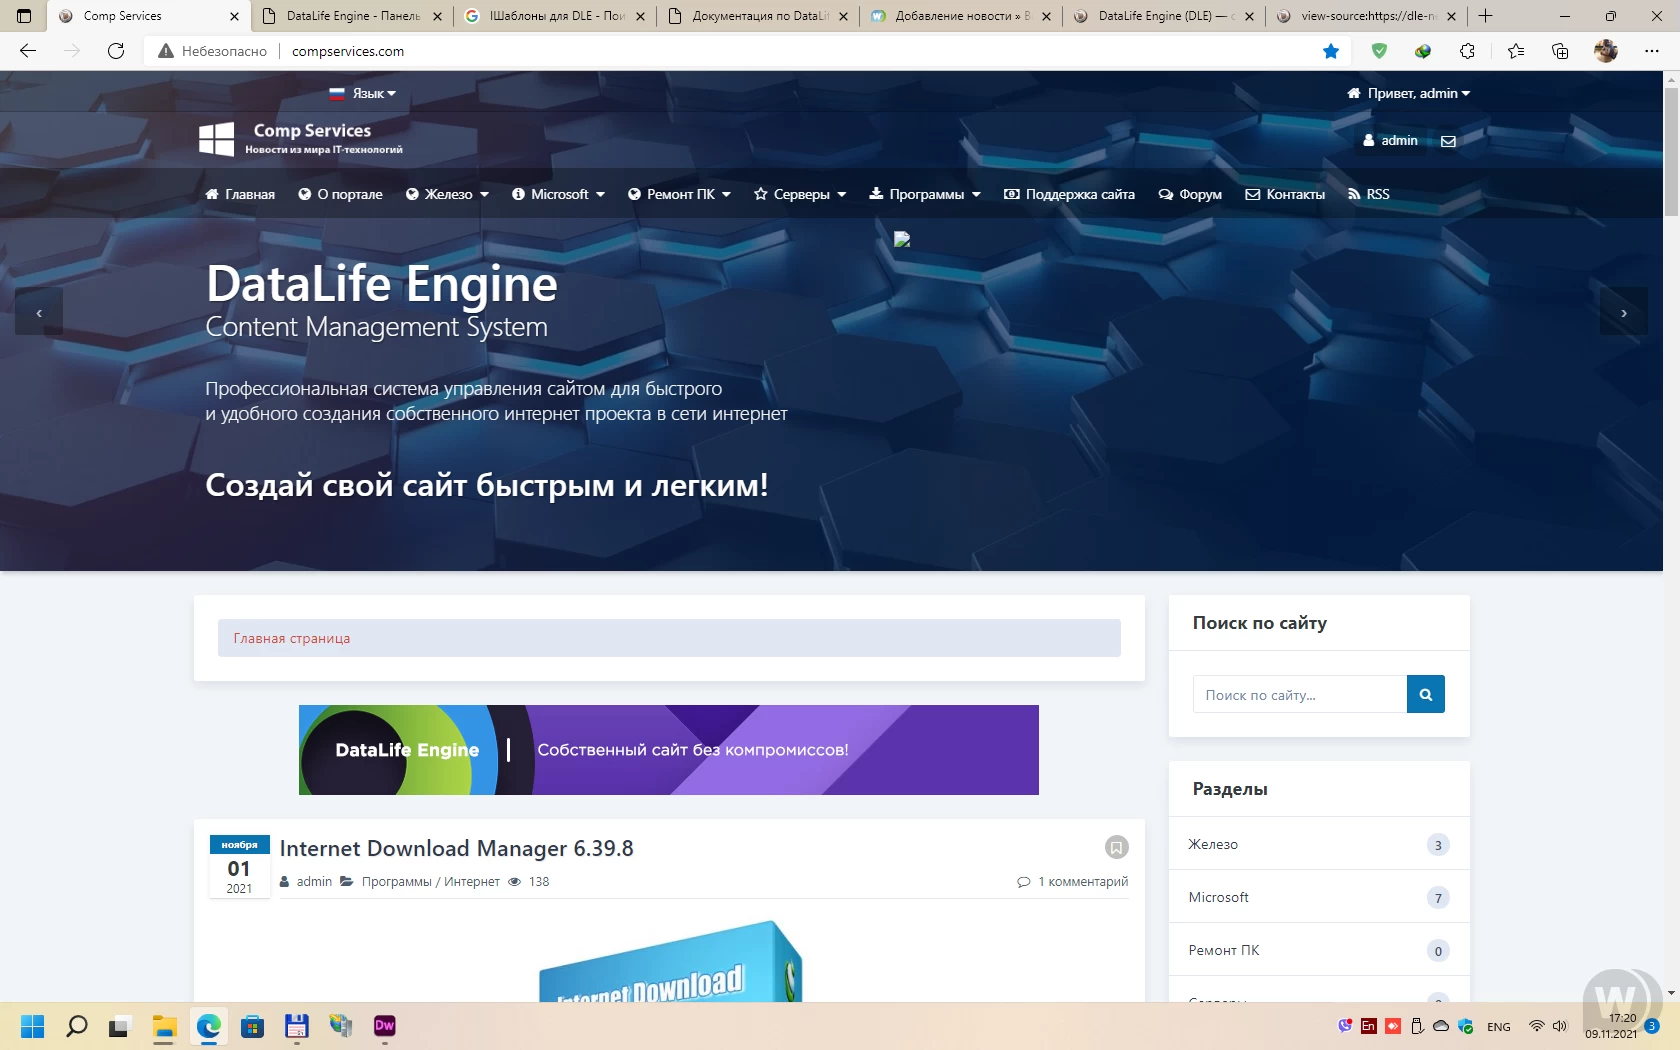This screenshot has height=1050, width=1680.
Task: Click the browser profile avatar
Action: [x=1606, y=51]
